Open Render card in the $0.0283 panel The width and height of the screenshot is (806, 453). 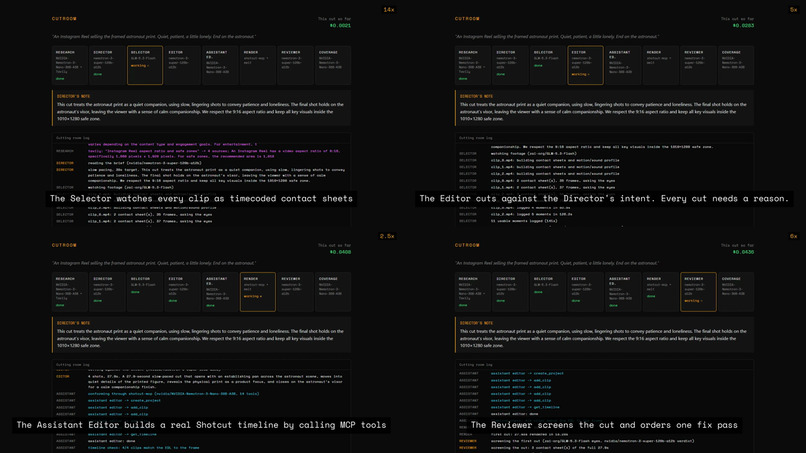pos(661,65)
